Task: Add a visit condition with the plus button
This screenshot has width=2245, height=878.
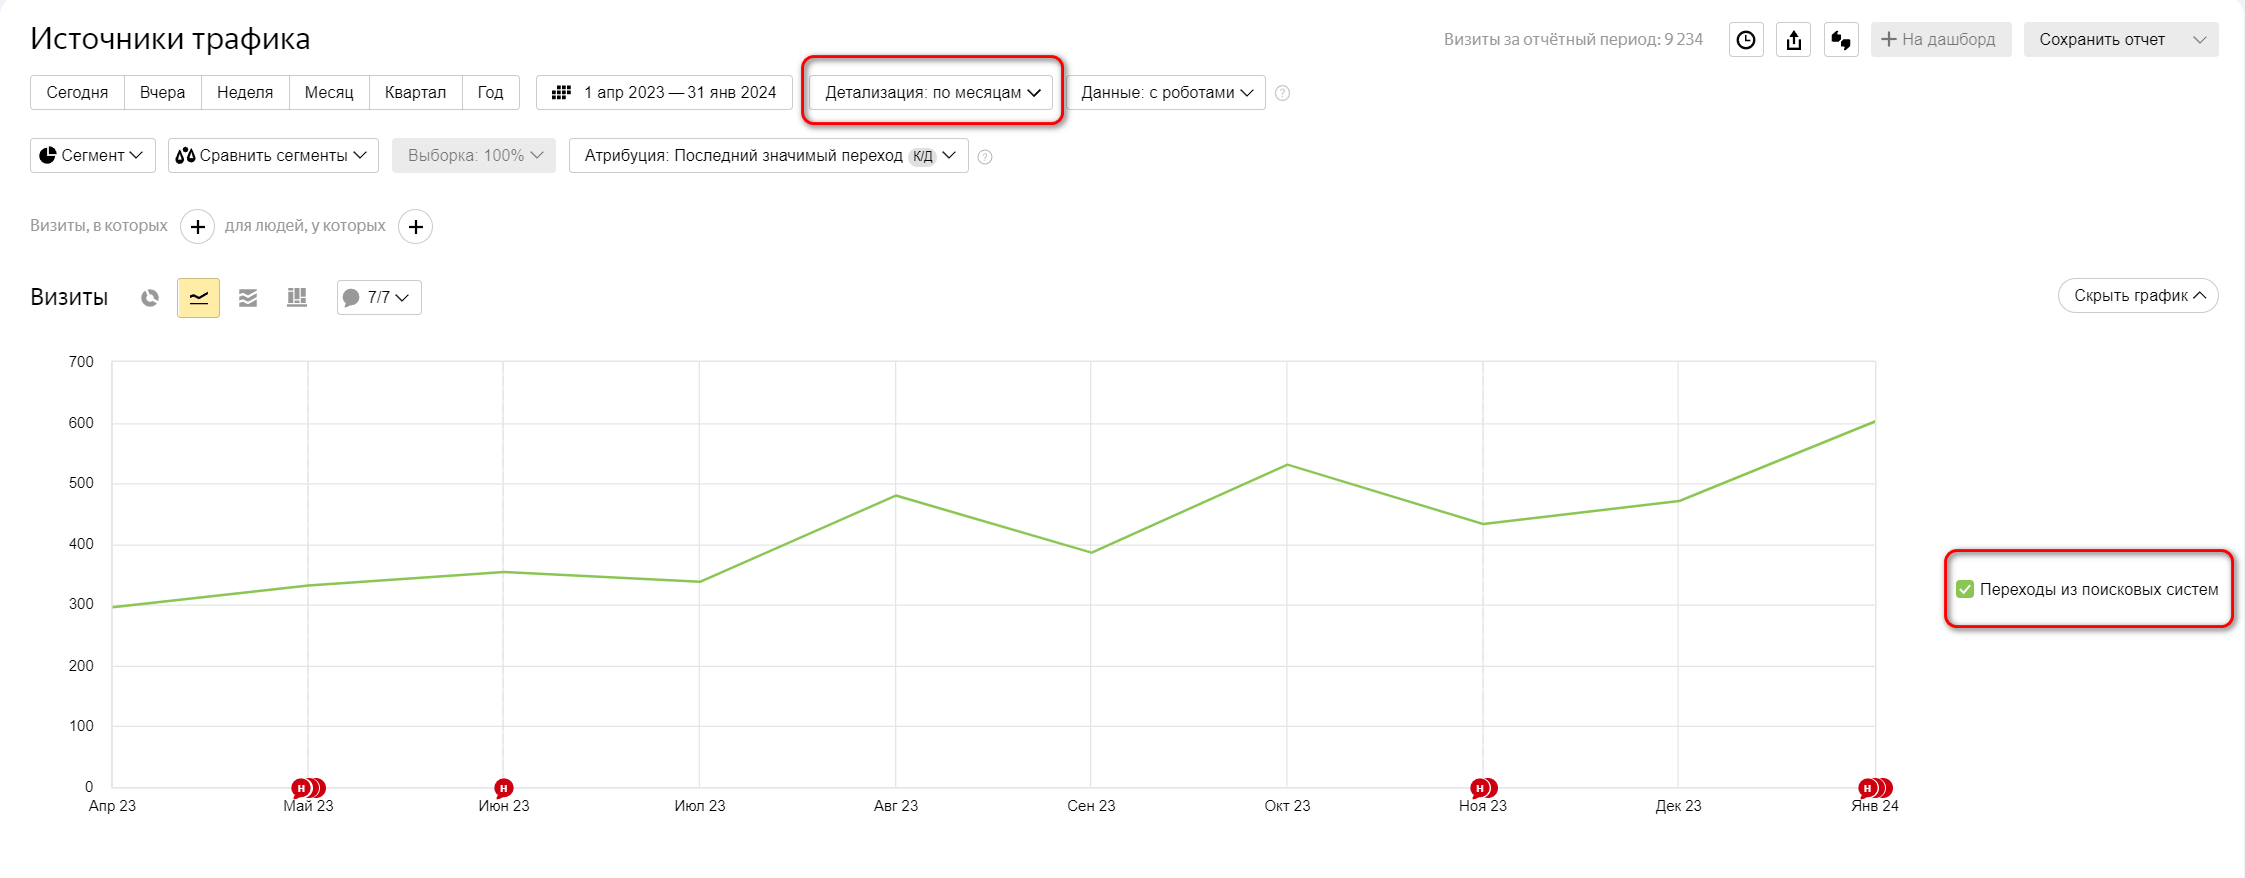Action: pyautogui.click(x=198, y=227)
